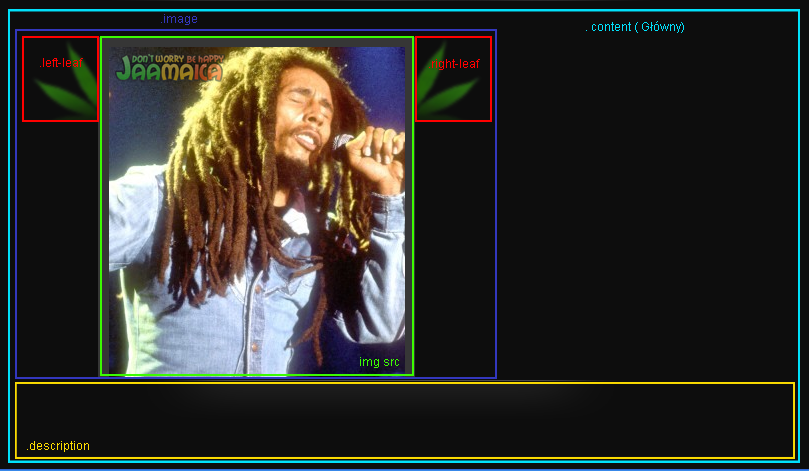Select the red .left-leaf label
This screenshot has width=809, height=471.
tap(60, 63)
